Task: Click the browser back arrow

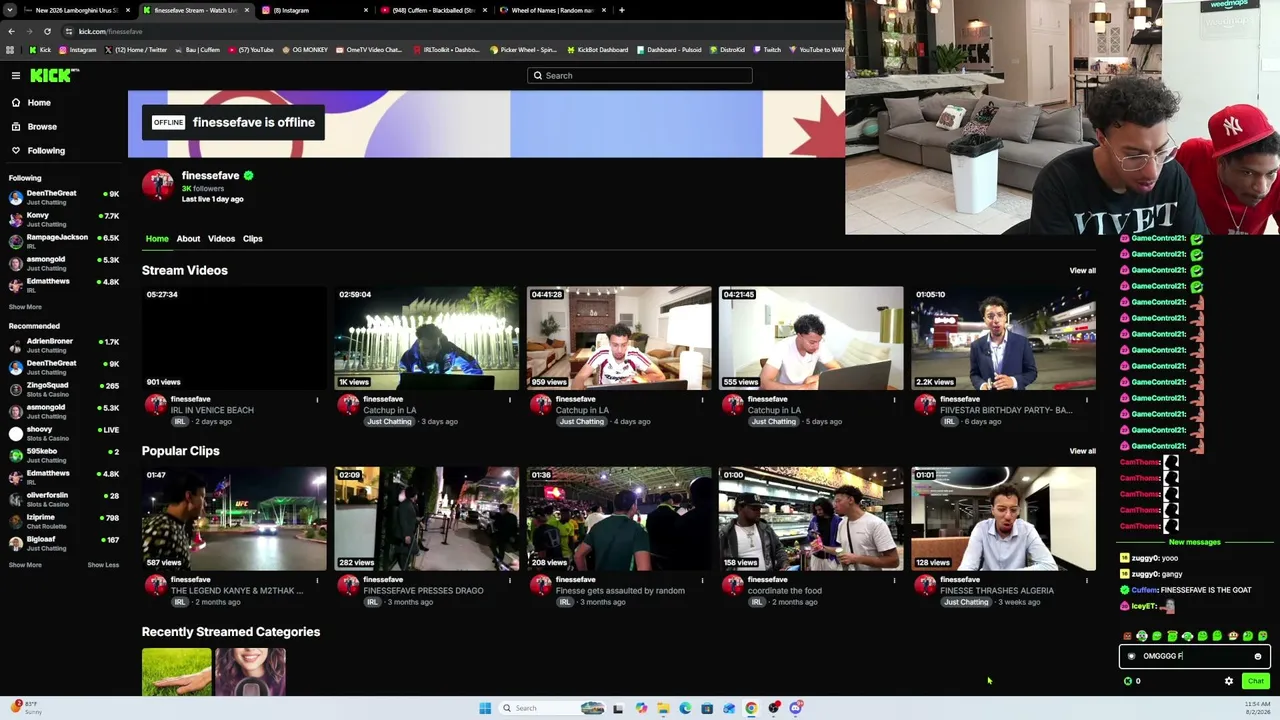Action: (x=10, y=31)
